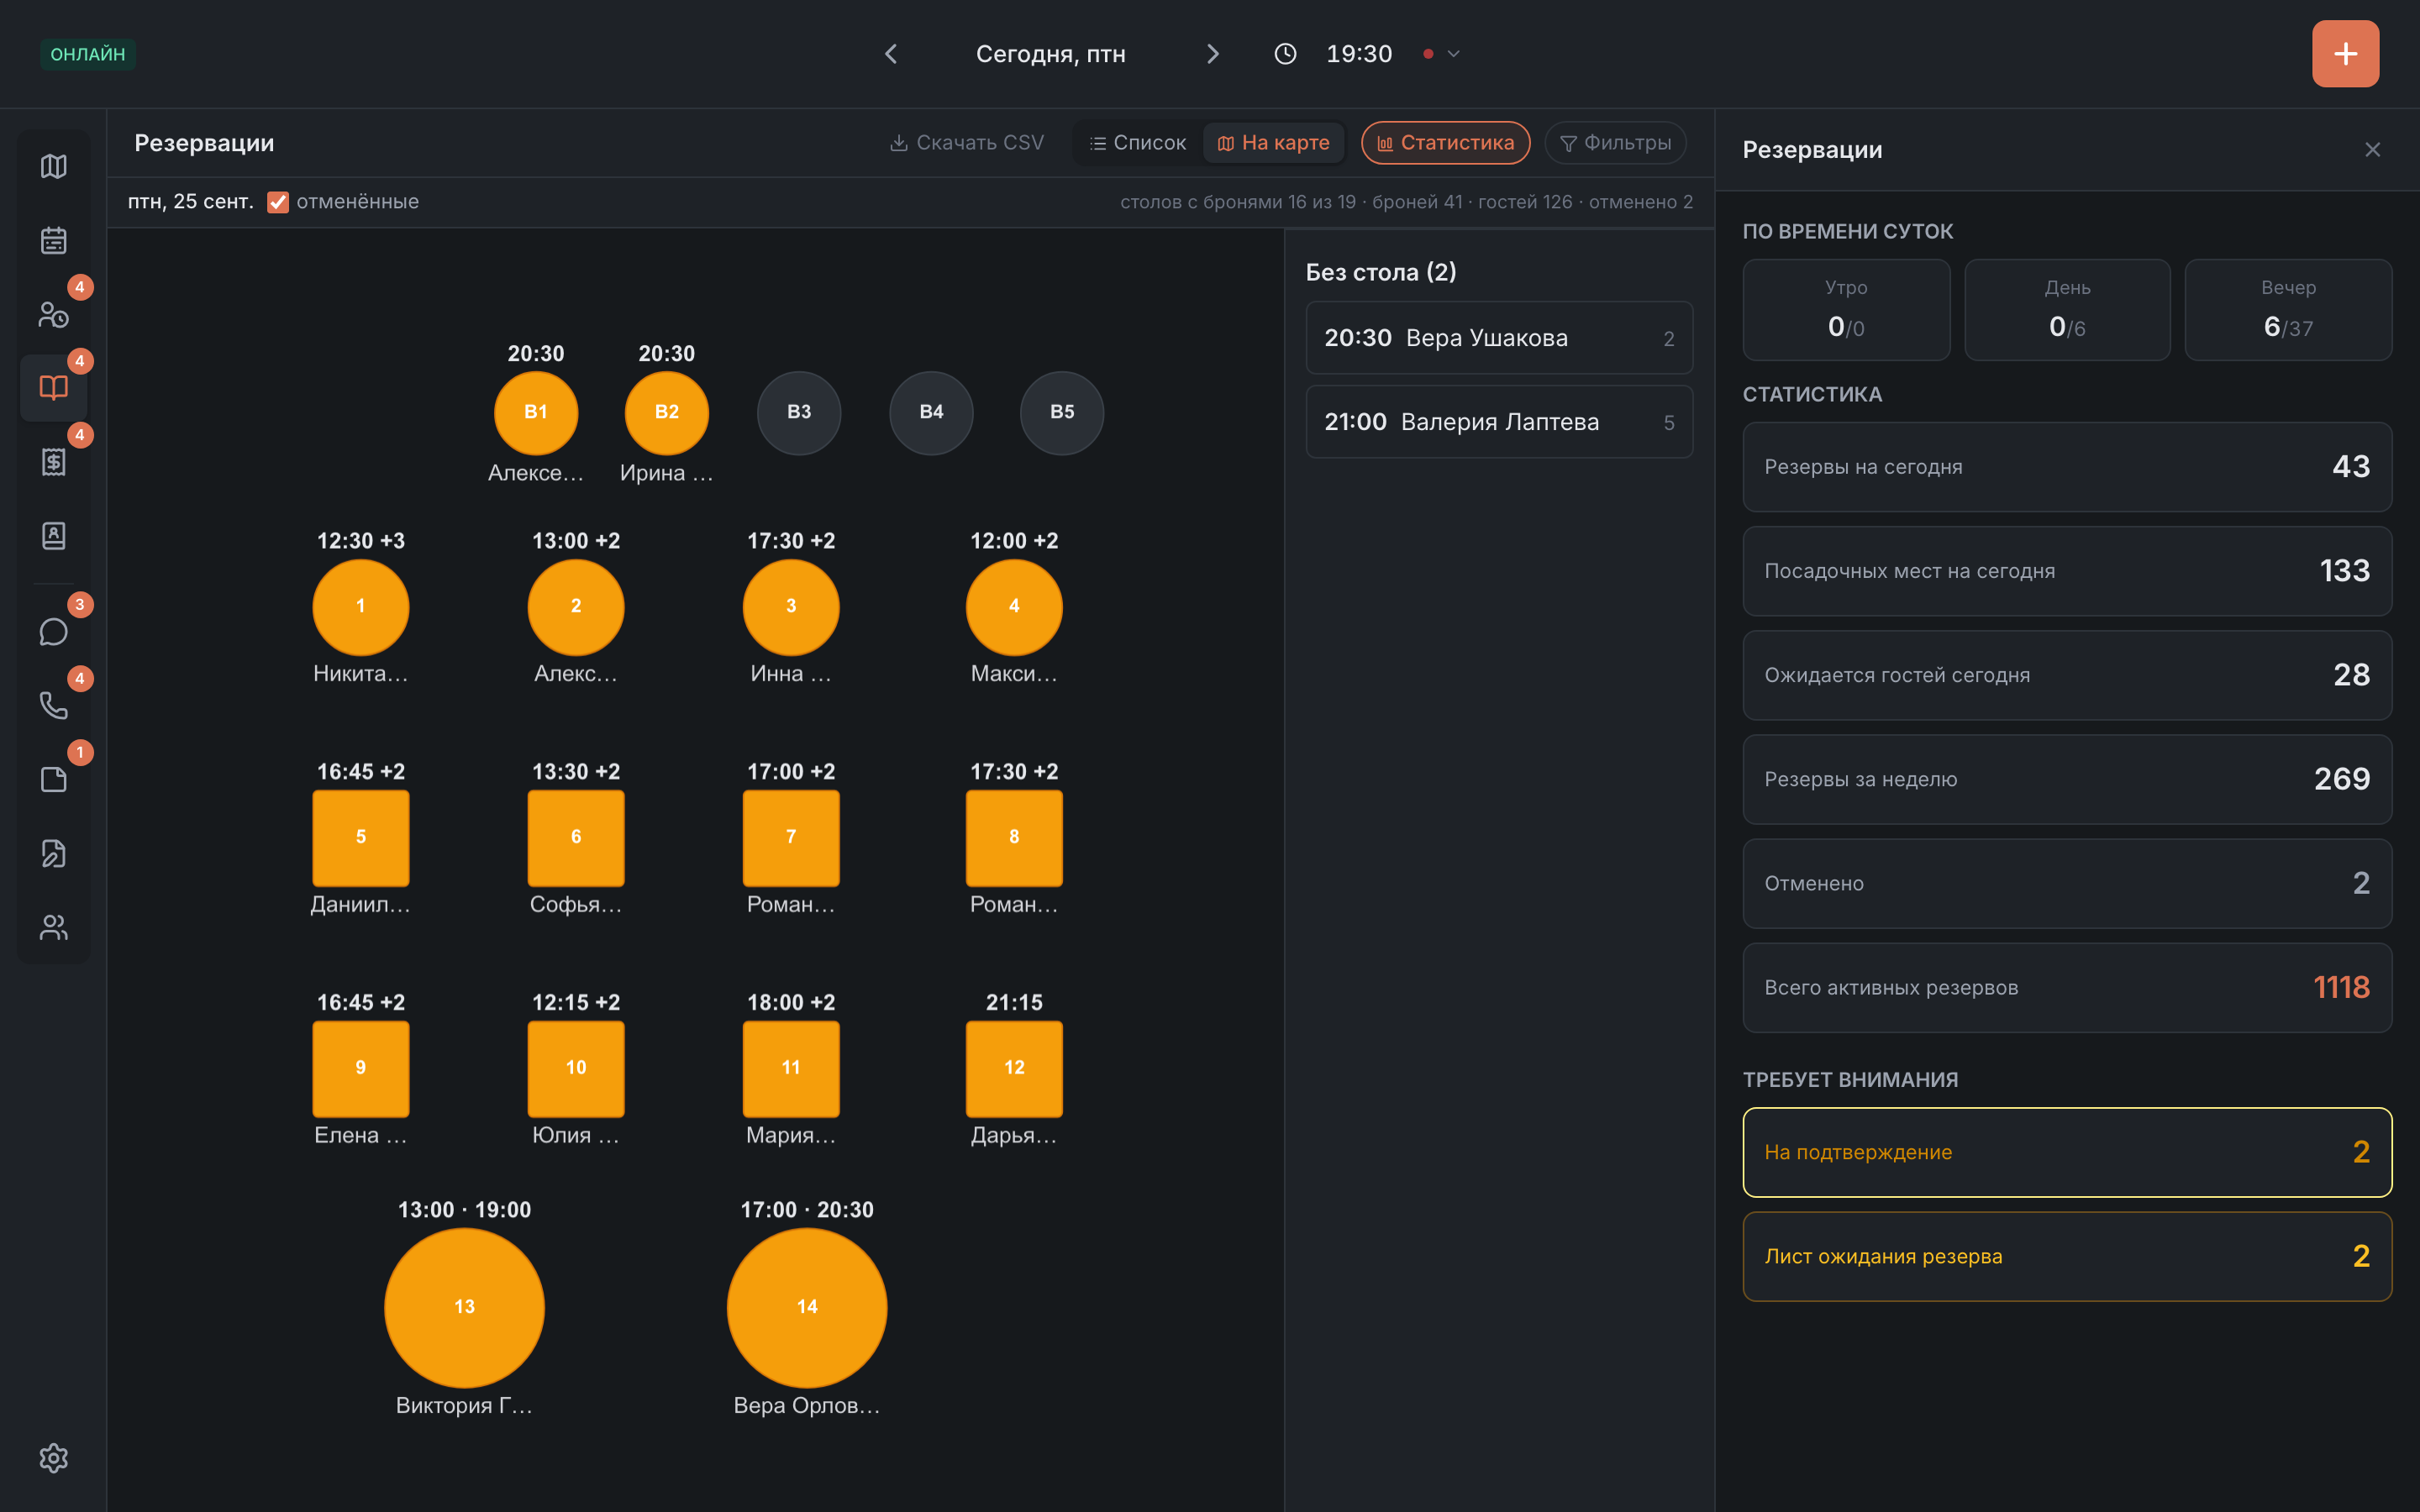The height and width of the screenshot is (1512, 2420).
Task: Click the plus button to add reservation
Action: tap(2345, 54)
